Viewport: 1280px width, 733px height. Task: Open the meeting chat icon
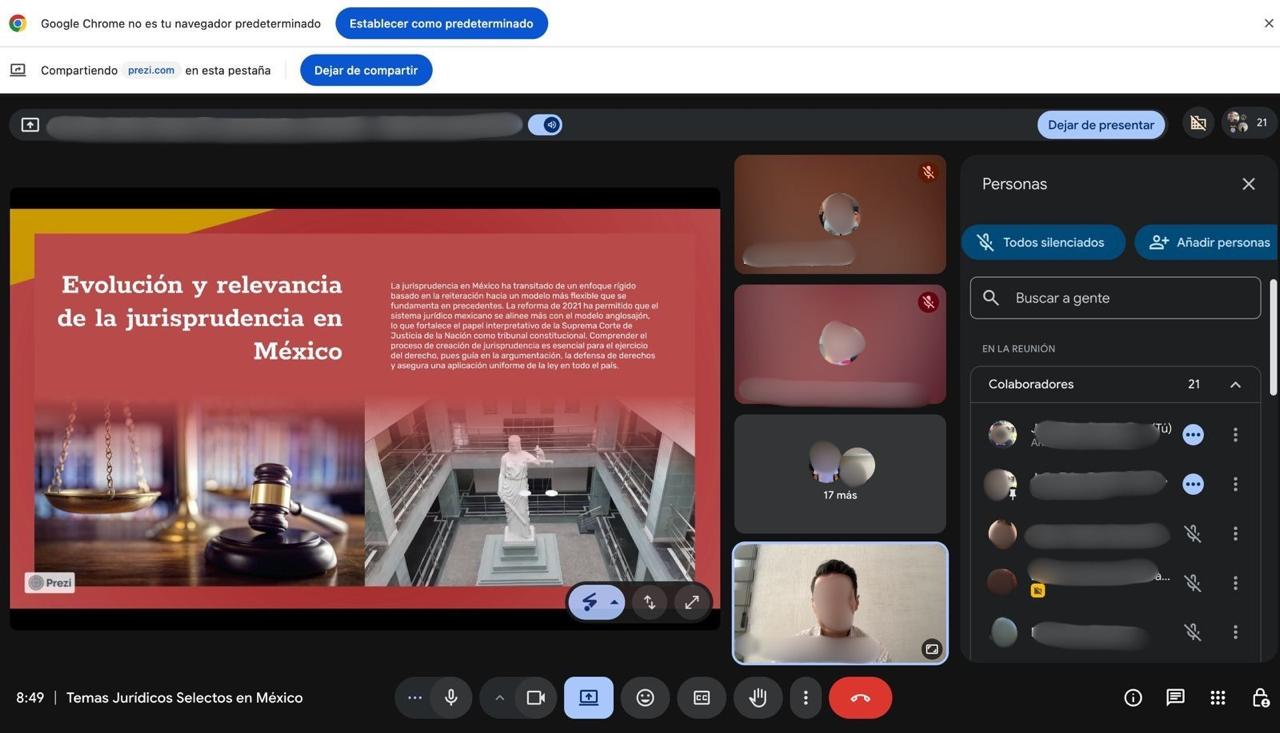coord(1175,698)
